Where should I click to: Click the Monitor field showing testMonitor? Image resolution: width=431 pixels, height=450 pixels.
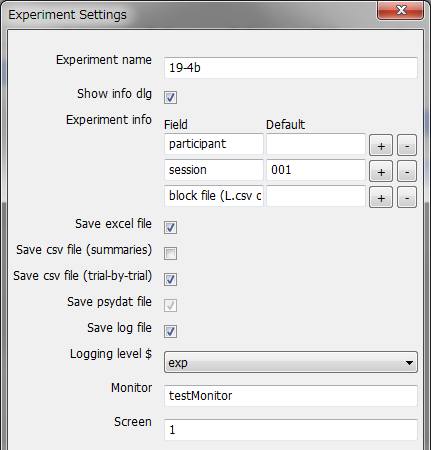click(x=291, y=396)
